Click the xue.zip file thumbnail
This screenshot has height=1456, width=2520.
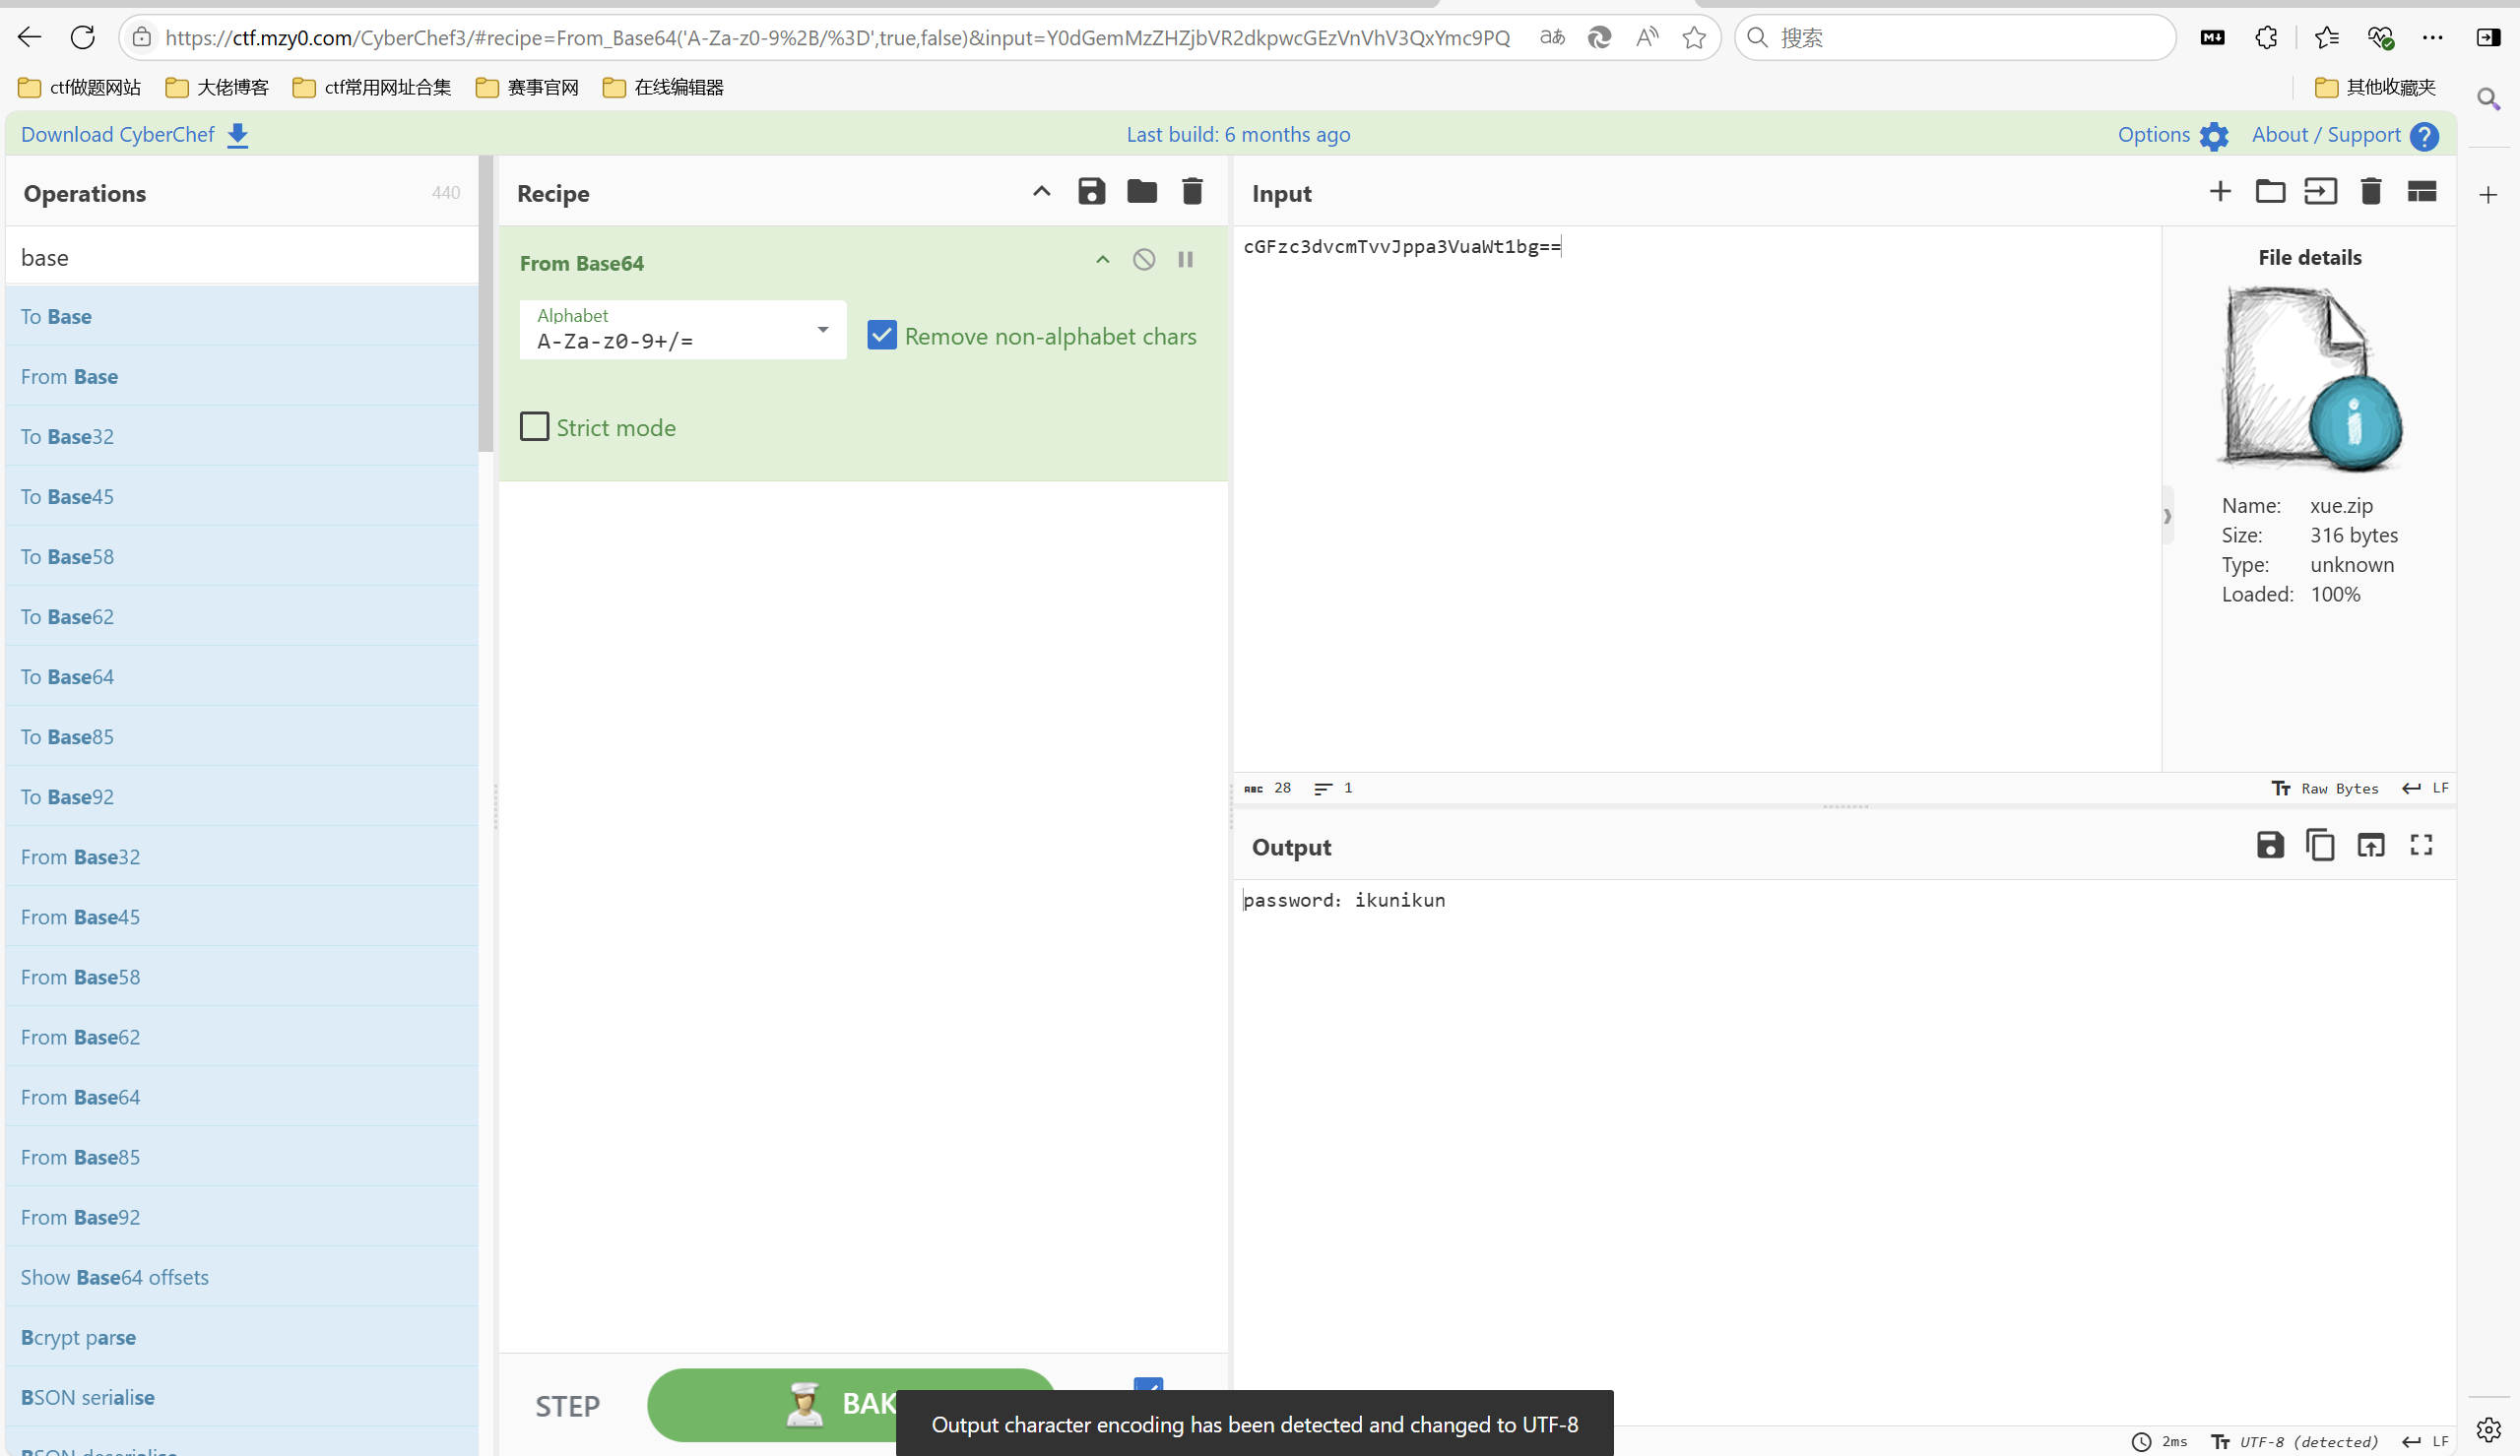coord(2310,378)
